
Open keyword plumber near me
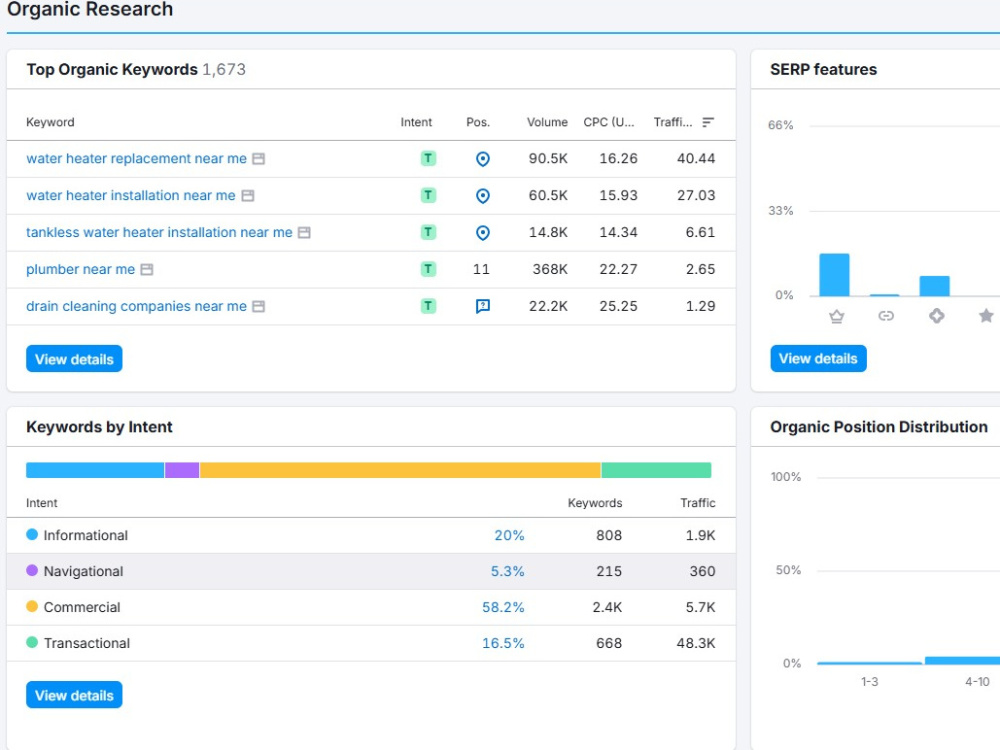(x=80, y=269)
